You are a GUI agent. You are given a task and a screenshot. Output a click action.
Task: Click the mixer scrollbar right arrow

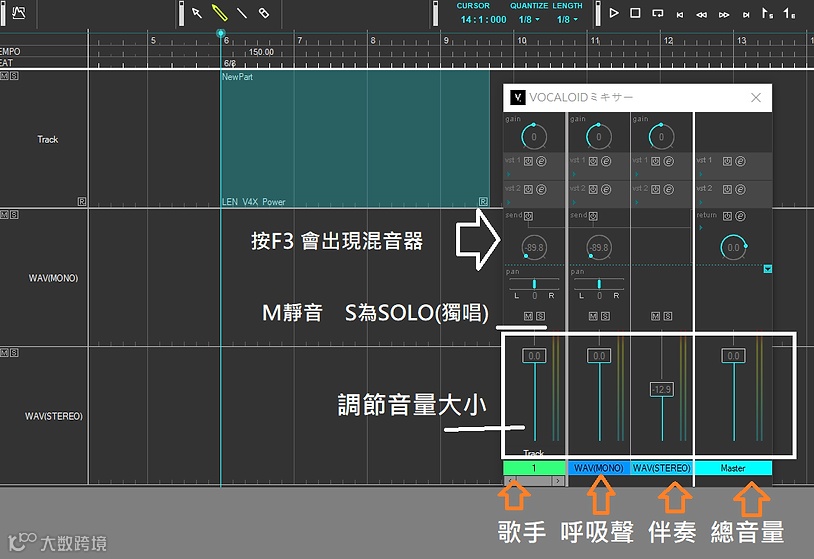(x=558, y=481)
